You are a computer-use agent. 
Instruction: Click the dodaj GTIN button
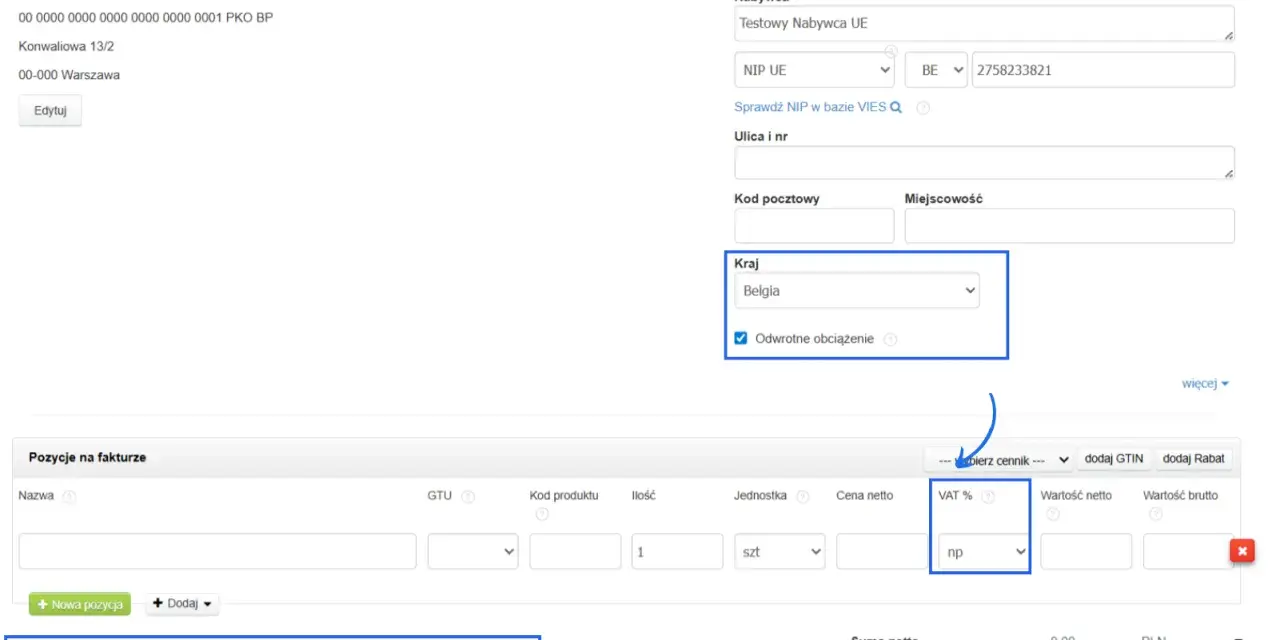click(1115, 459)
